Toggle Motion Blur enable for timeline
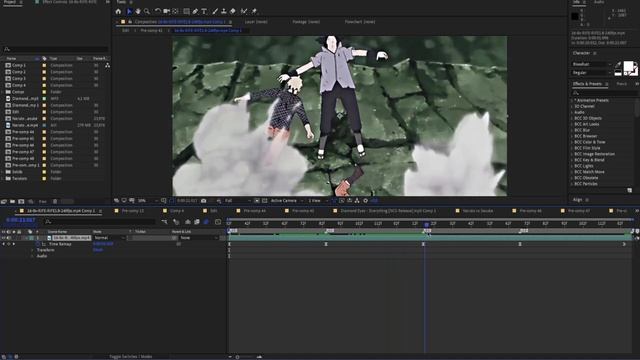The width and height of the screenshot is (640, 360). (x=206, y=222)
